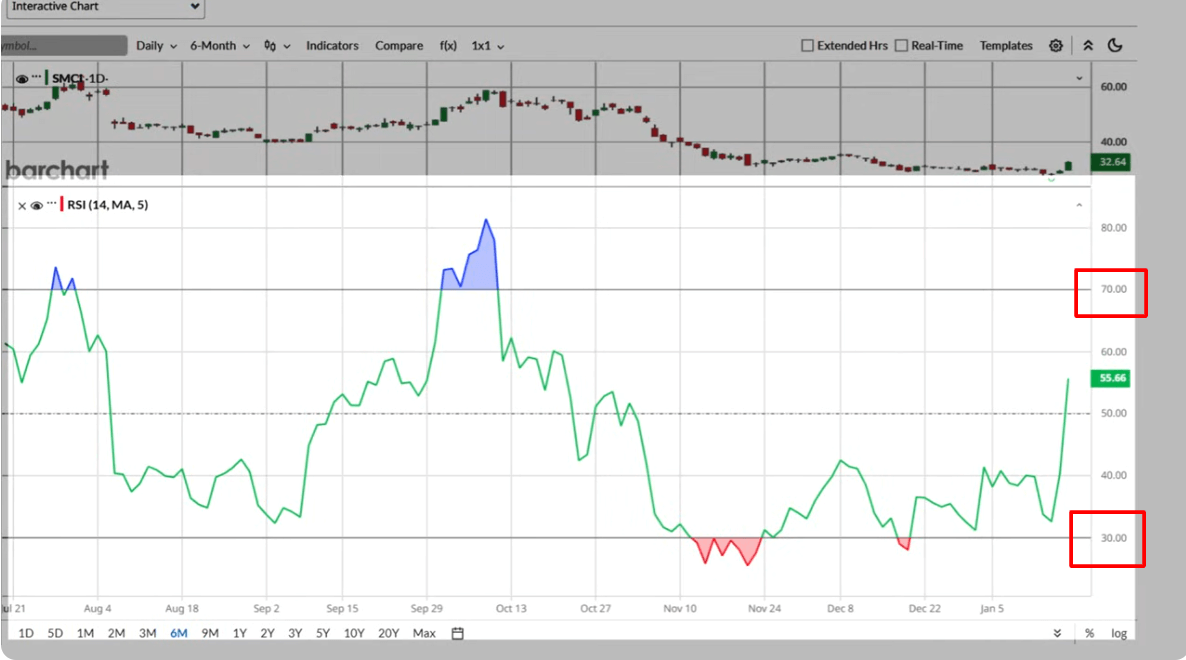Open the Indicators menu

coord(332,45)
